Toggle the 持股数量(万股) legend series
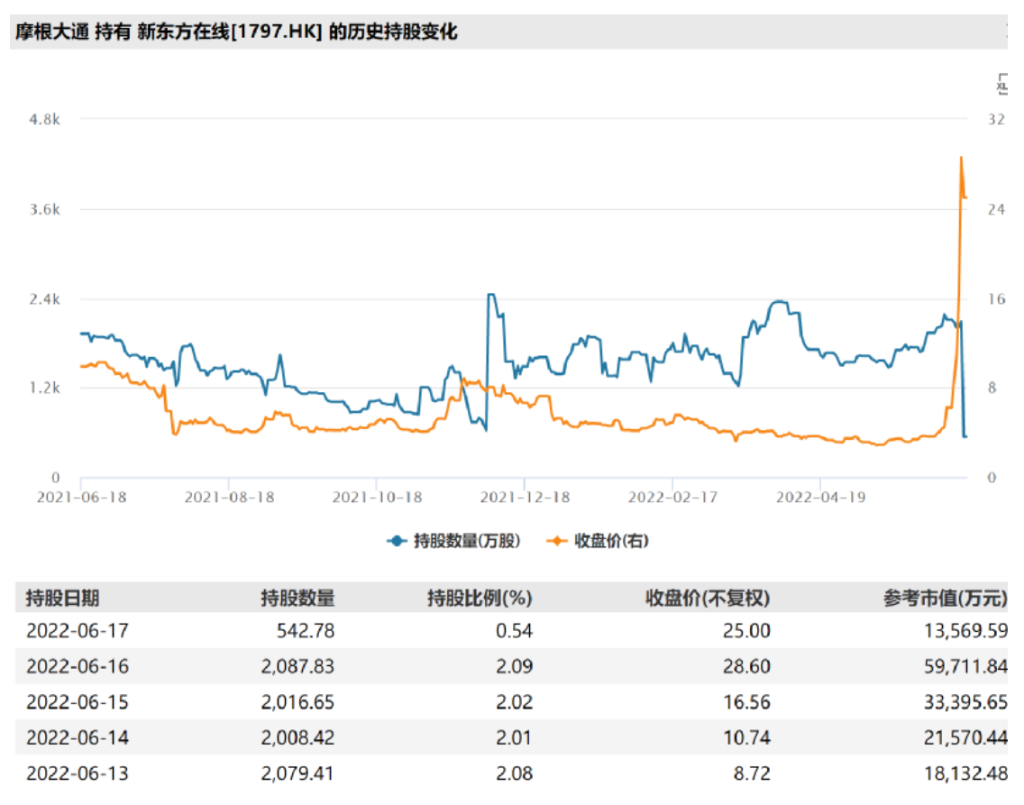The image size is (1024, 805). pyautogui.click(x=453, y=541)
